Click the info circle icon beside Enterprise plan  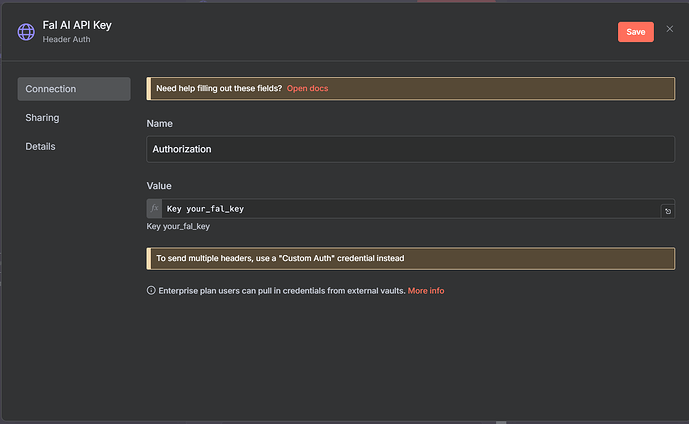tap(151, 290)
